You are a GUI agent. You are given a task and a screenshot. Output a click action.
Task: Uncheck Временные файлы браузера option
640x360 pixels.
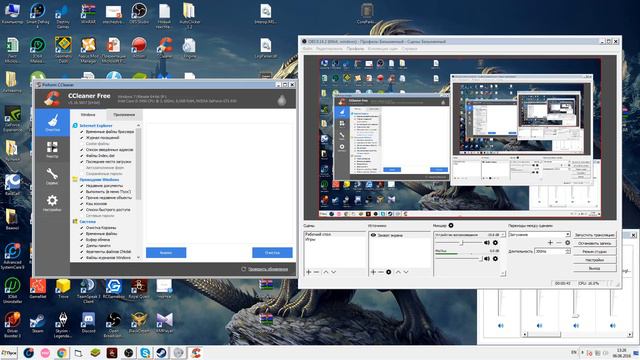point(82,132)
